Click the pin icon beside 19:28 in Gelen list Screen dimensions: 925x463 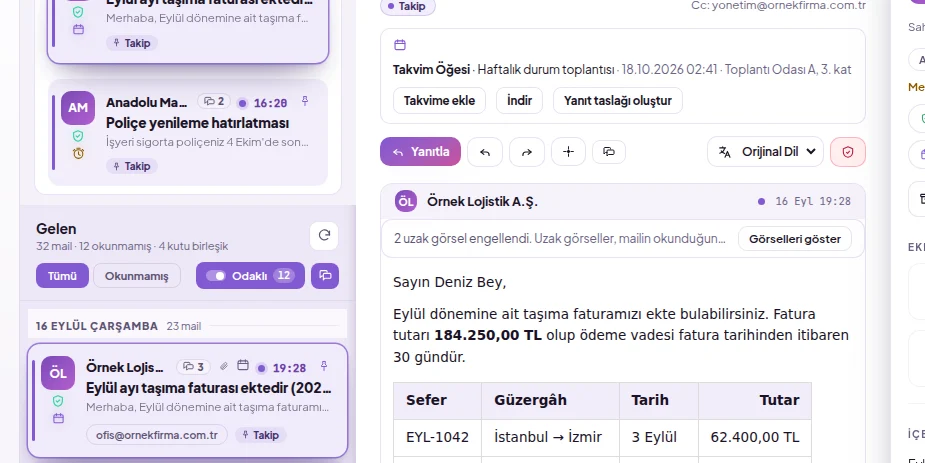coord(324,366)
